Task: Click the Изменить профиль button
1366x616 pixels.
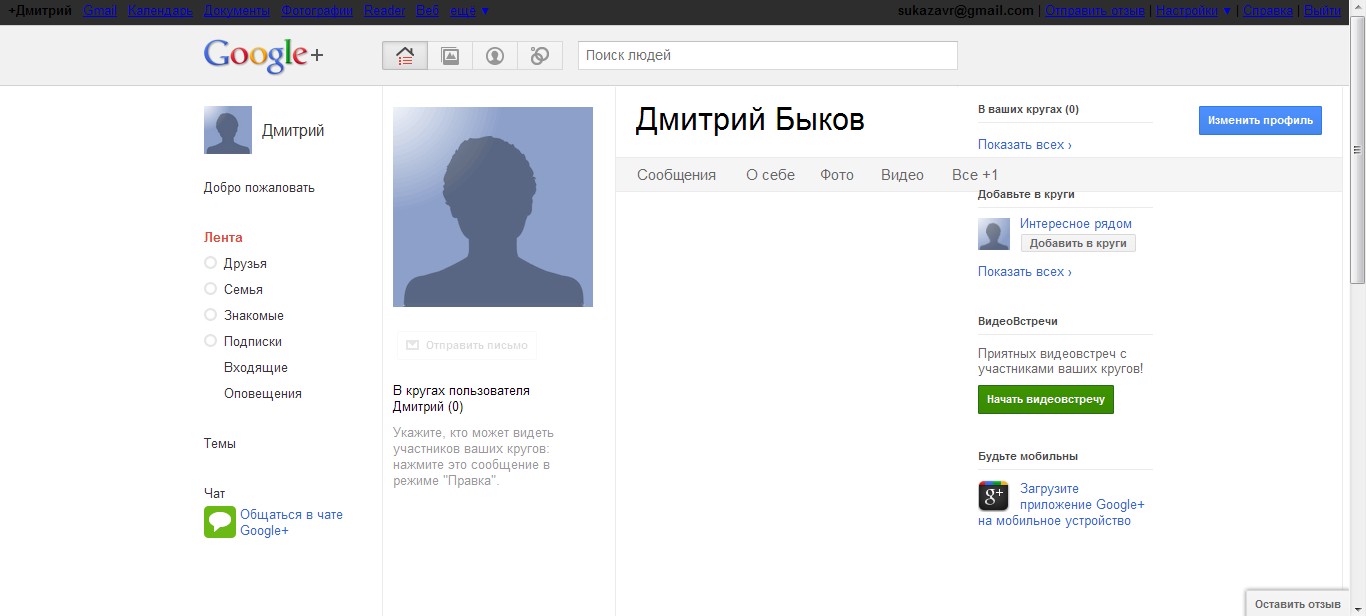Action: point(1260,120)
